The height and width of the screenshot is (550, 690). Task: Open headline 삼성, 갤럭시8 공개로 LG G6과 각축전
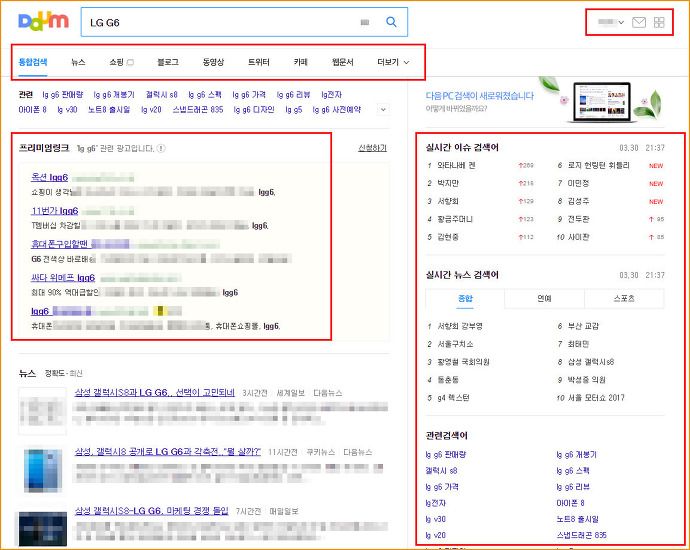[168, 451]
